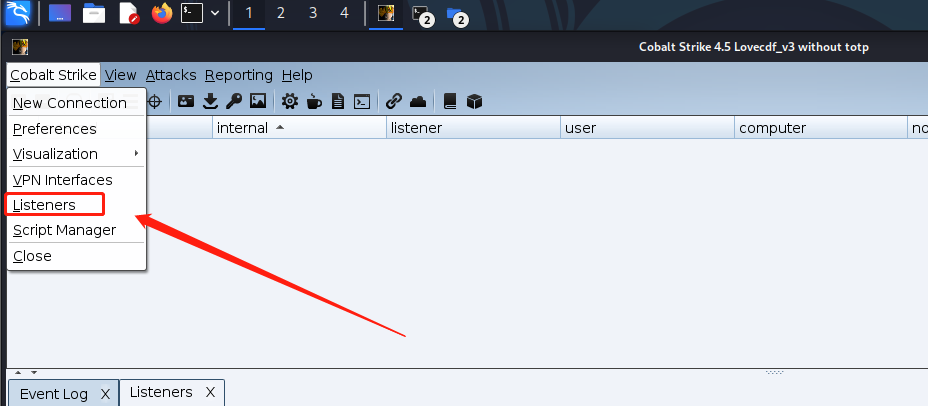Screen dimensions: 928x406
Task: Switch to workspace 3
Action: click(x=312, y=13)
